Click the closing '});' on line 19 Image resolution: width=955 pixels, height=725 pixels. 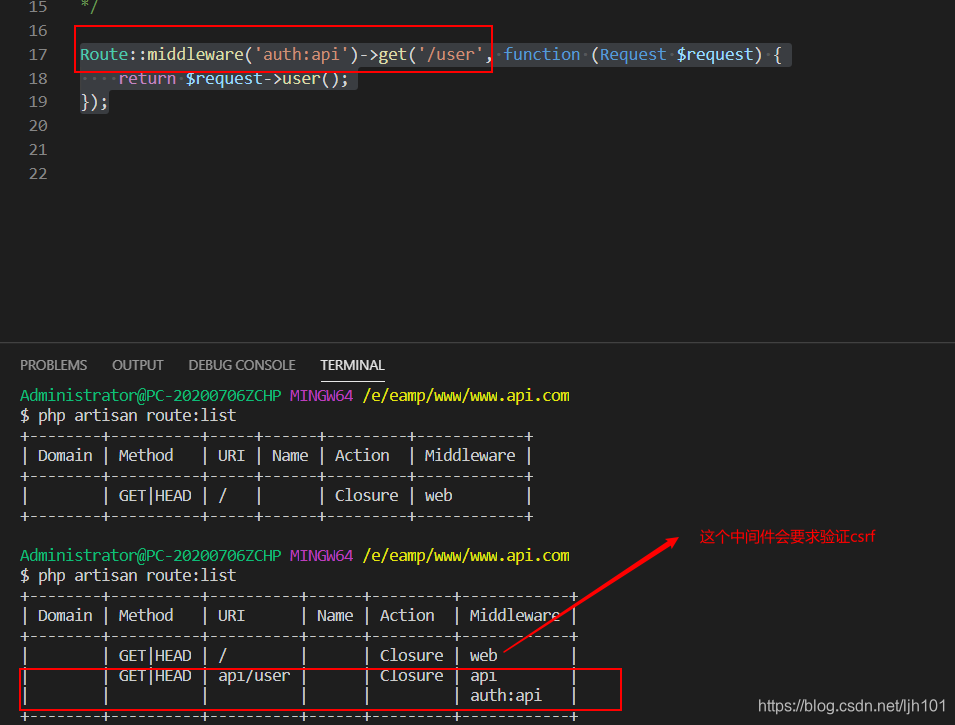coord(94,102)
